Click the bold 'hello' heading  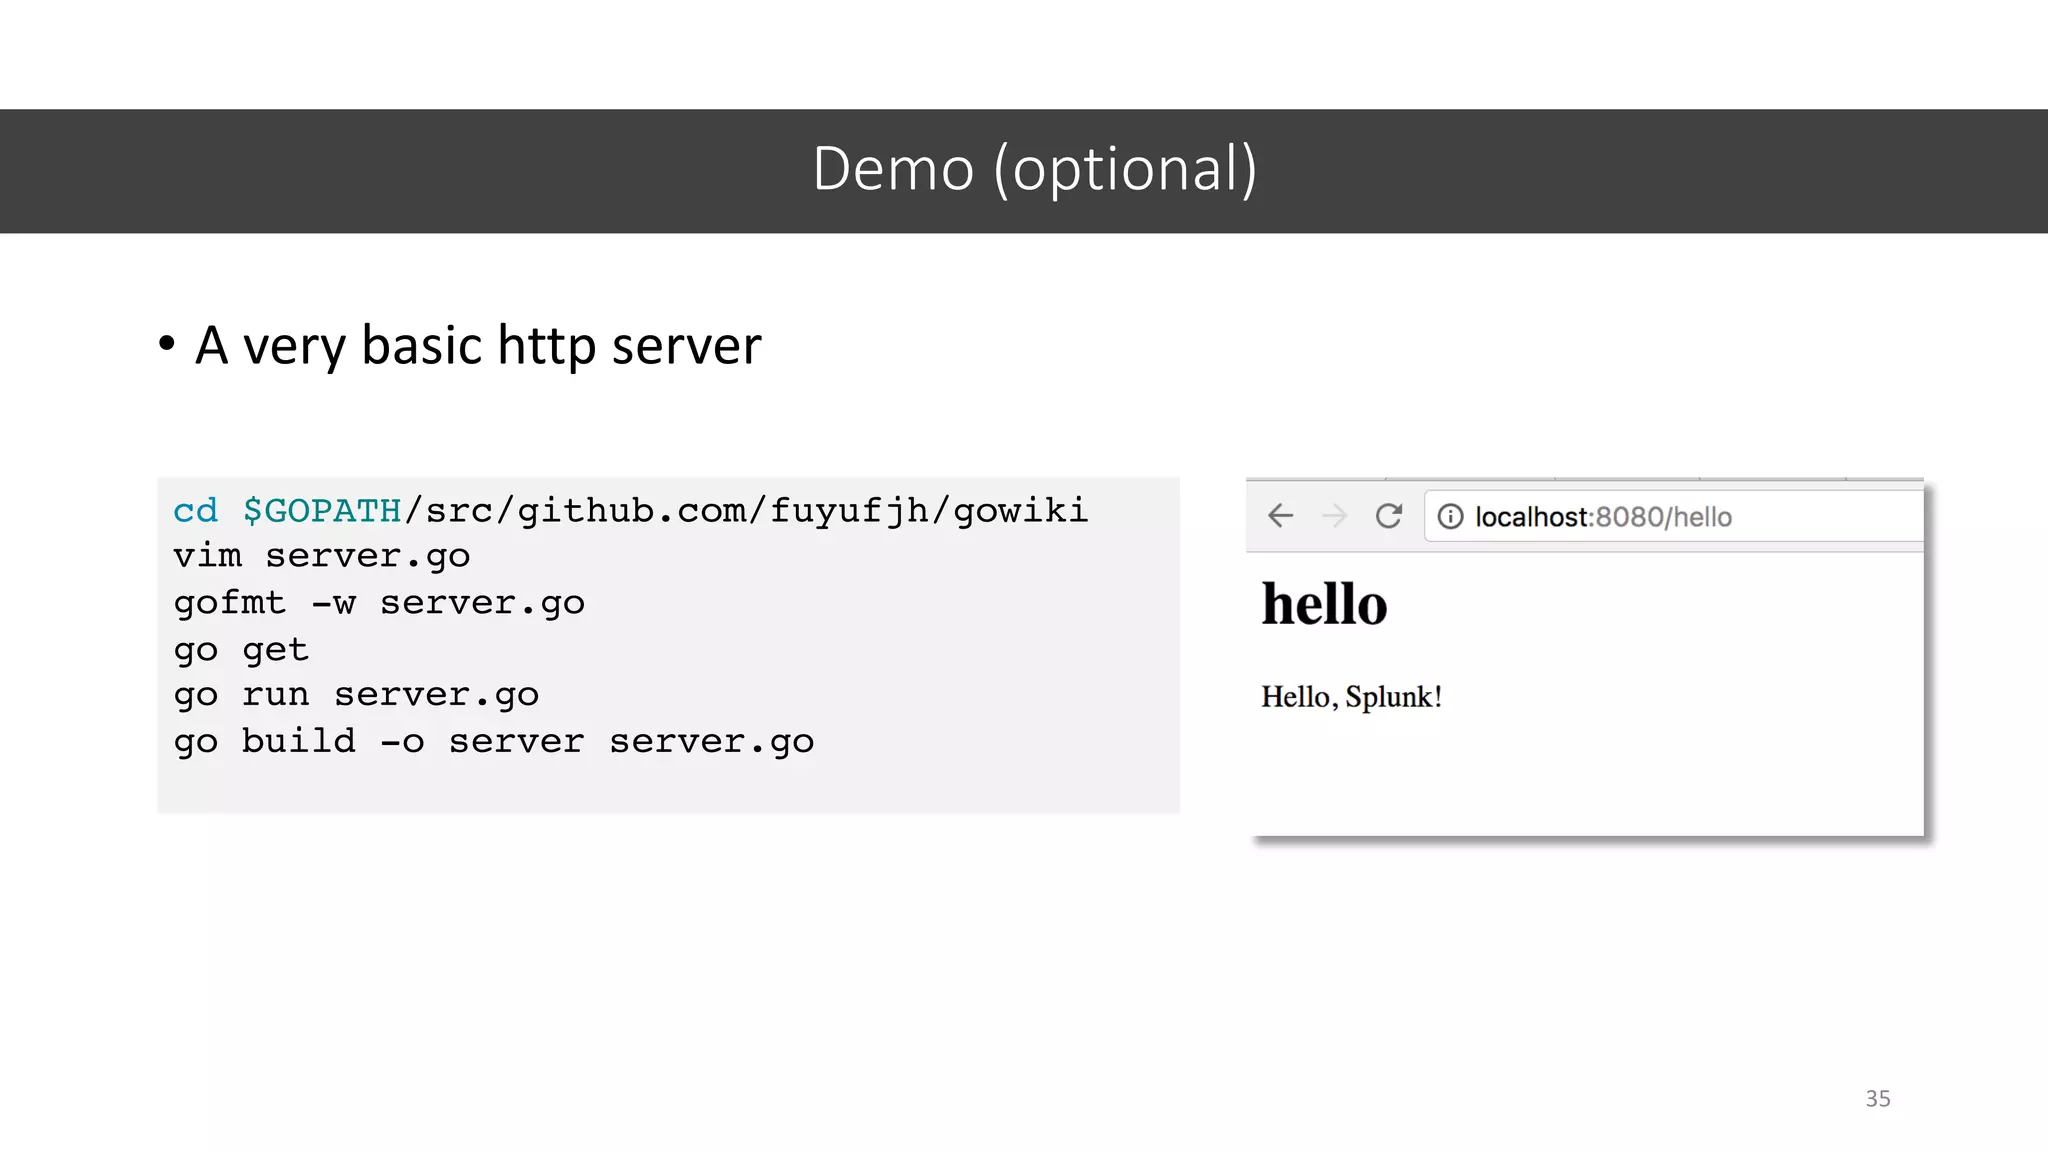click(1324, 604)
